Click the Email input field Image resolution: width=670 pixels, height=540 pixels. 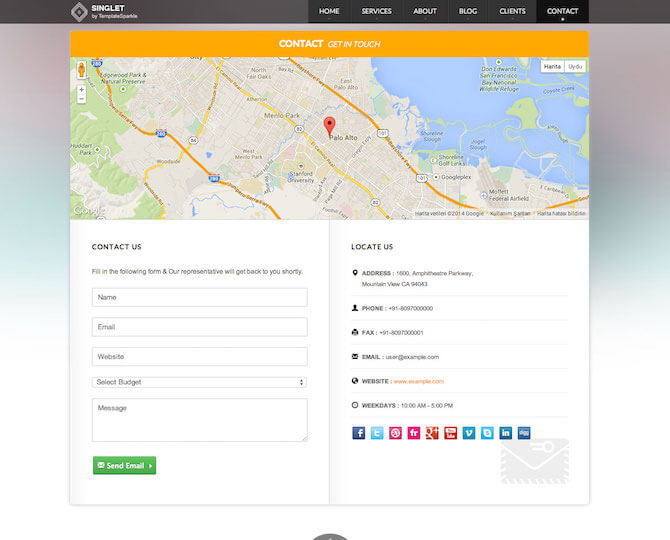200,327
